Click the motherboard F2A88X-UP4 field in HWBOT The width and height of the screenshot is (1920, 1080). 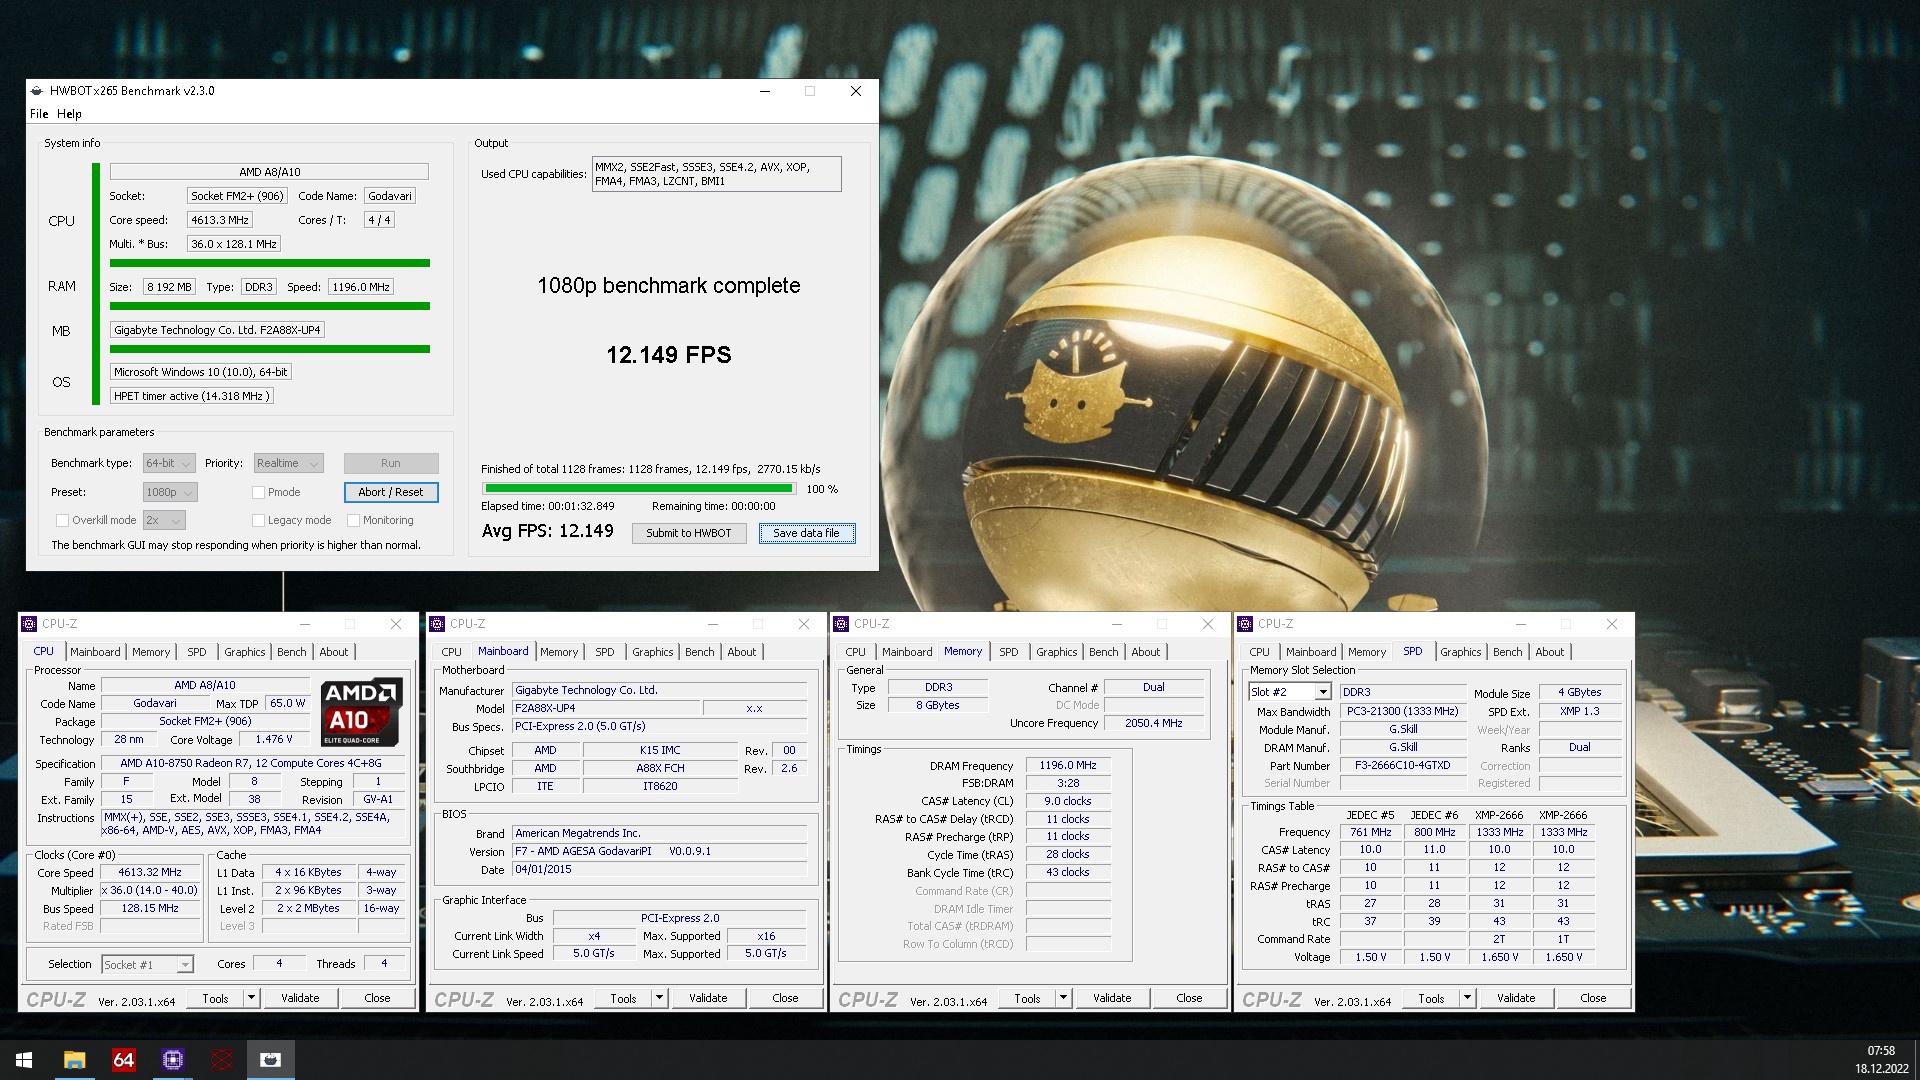pos(217,330)
